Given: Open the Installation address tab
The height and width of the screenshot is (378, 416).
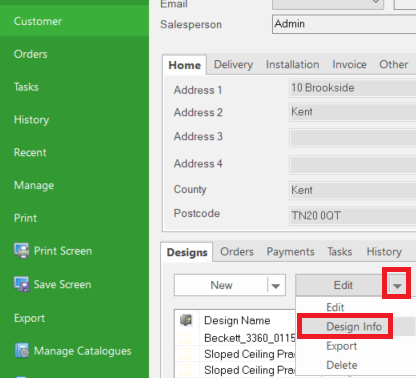Looking at the screenshot, I should (x=292, y=64).
